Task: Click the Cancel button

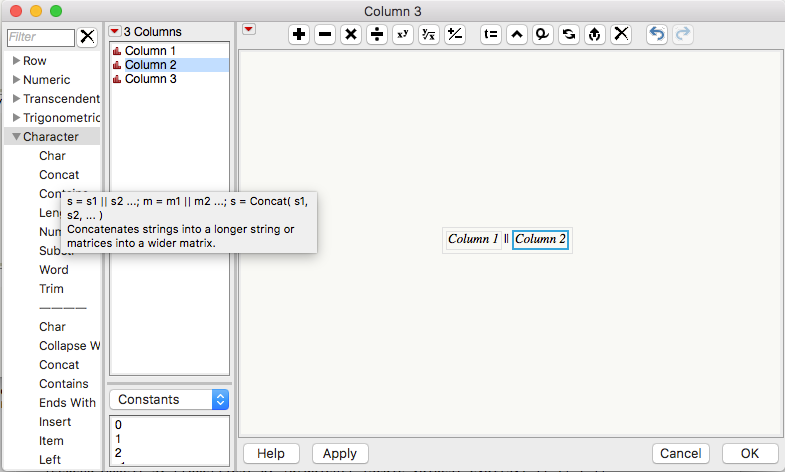Action: pyautogui.click(x=681, y=453)
